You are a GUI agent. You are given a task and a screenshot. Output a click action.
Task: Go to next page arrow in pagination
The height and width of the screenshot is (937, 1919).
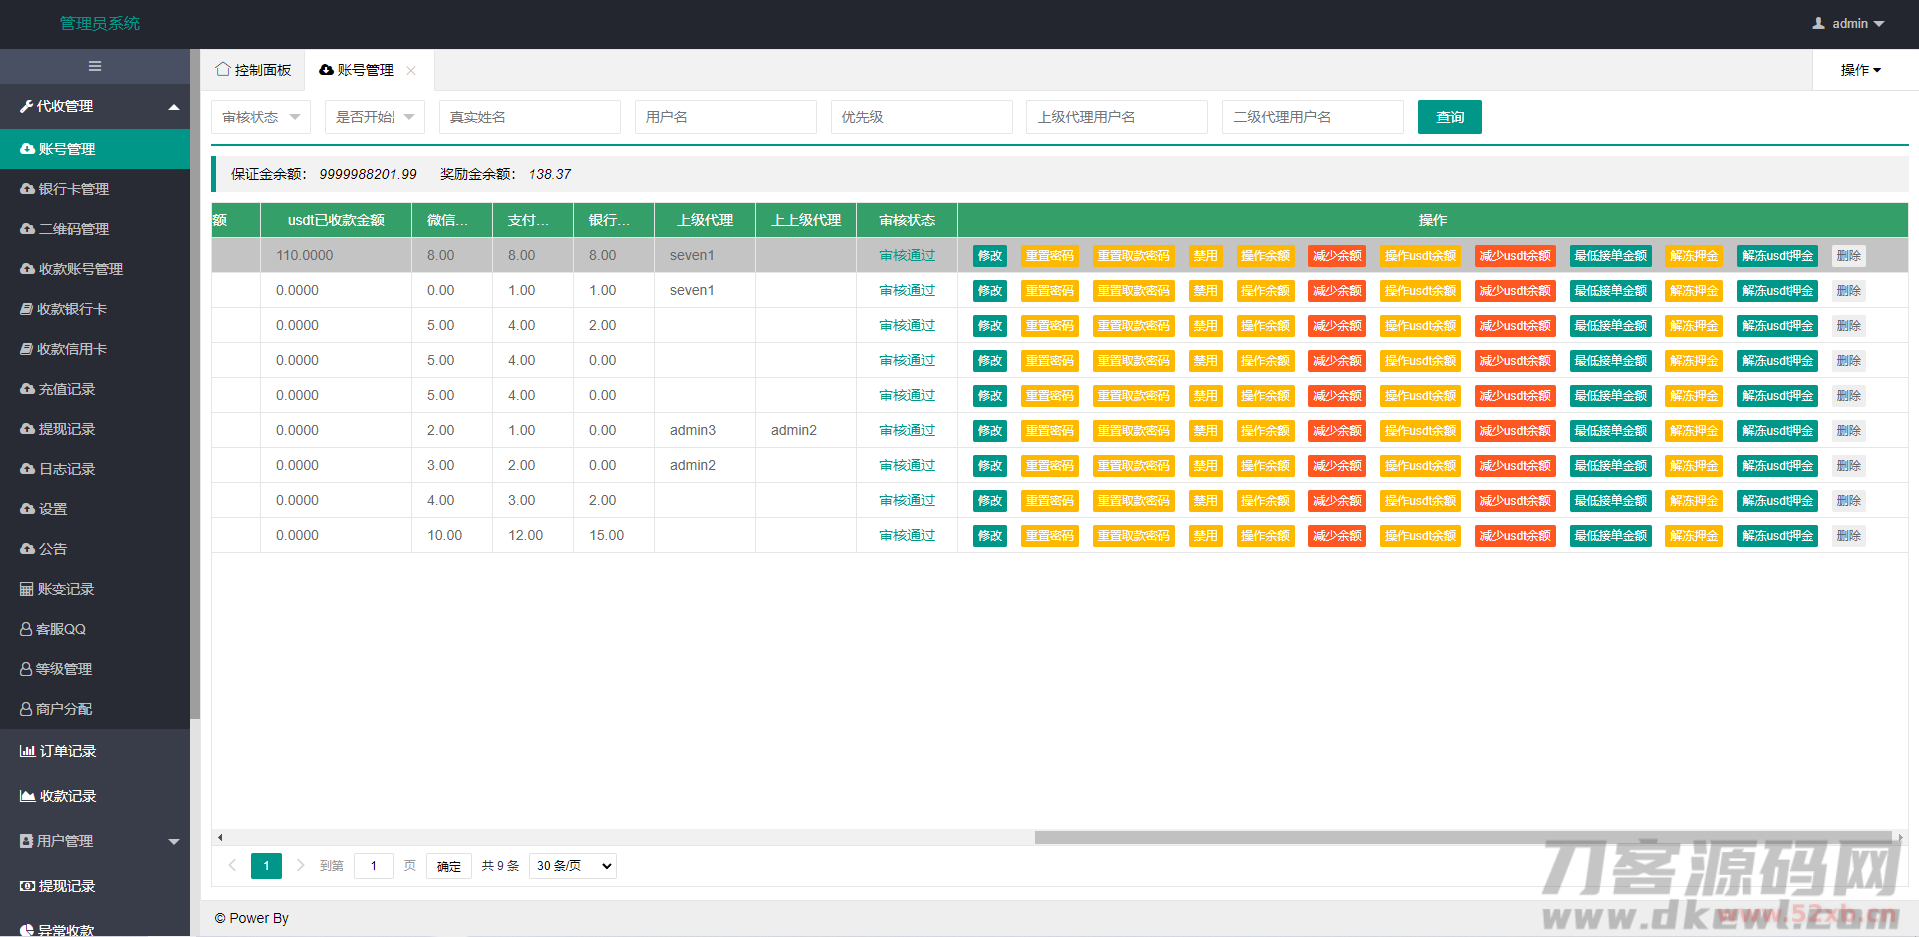click(300, 865)
